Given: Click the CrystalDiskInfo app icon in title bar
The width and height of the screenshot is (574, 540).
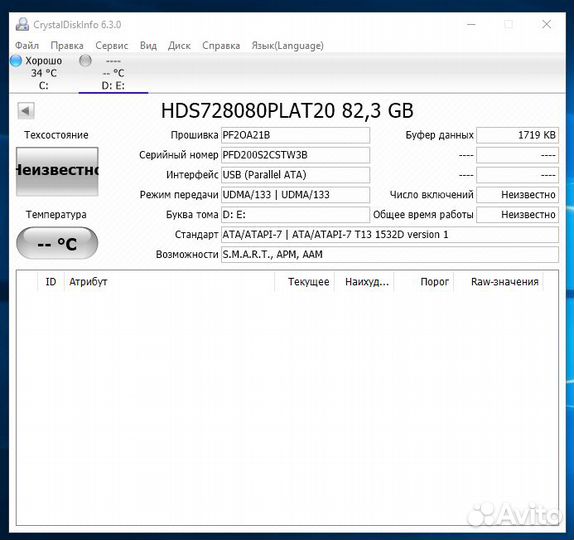Looking at the screenshot, I should [22, 25].
